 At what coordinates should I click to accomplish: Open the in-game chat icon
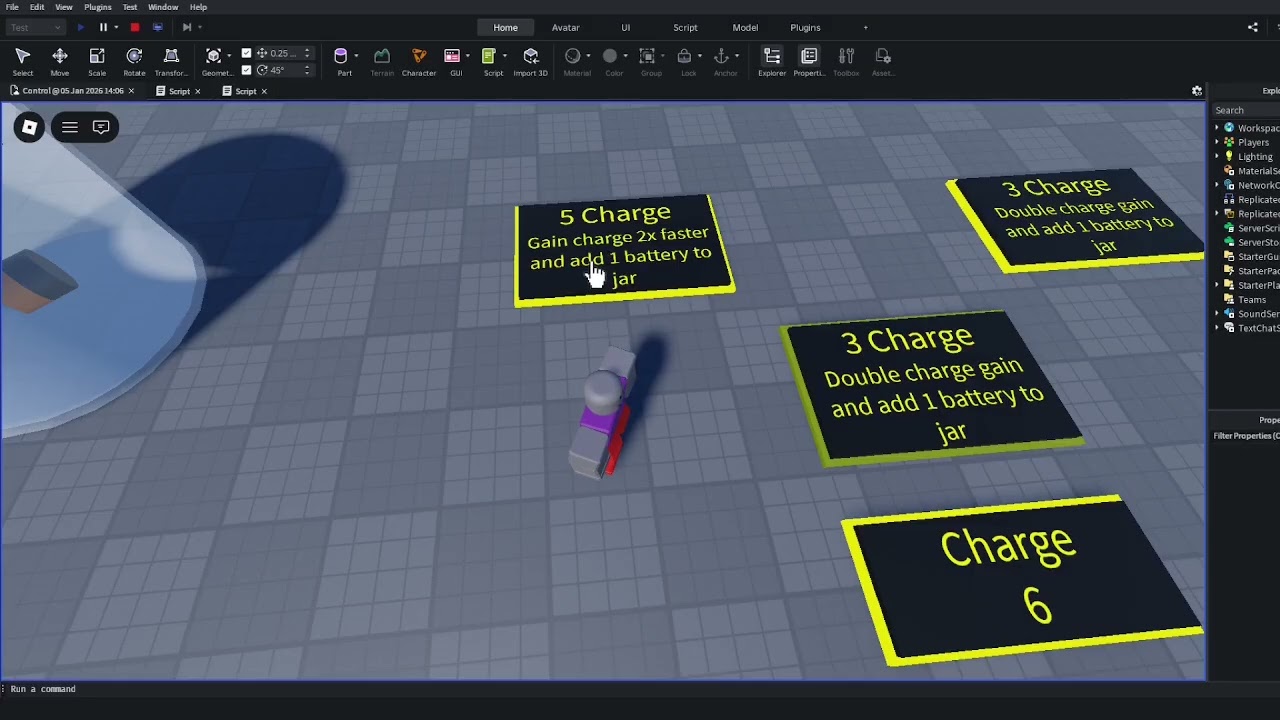point(101,127)
